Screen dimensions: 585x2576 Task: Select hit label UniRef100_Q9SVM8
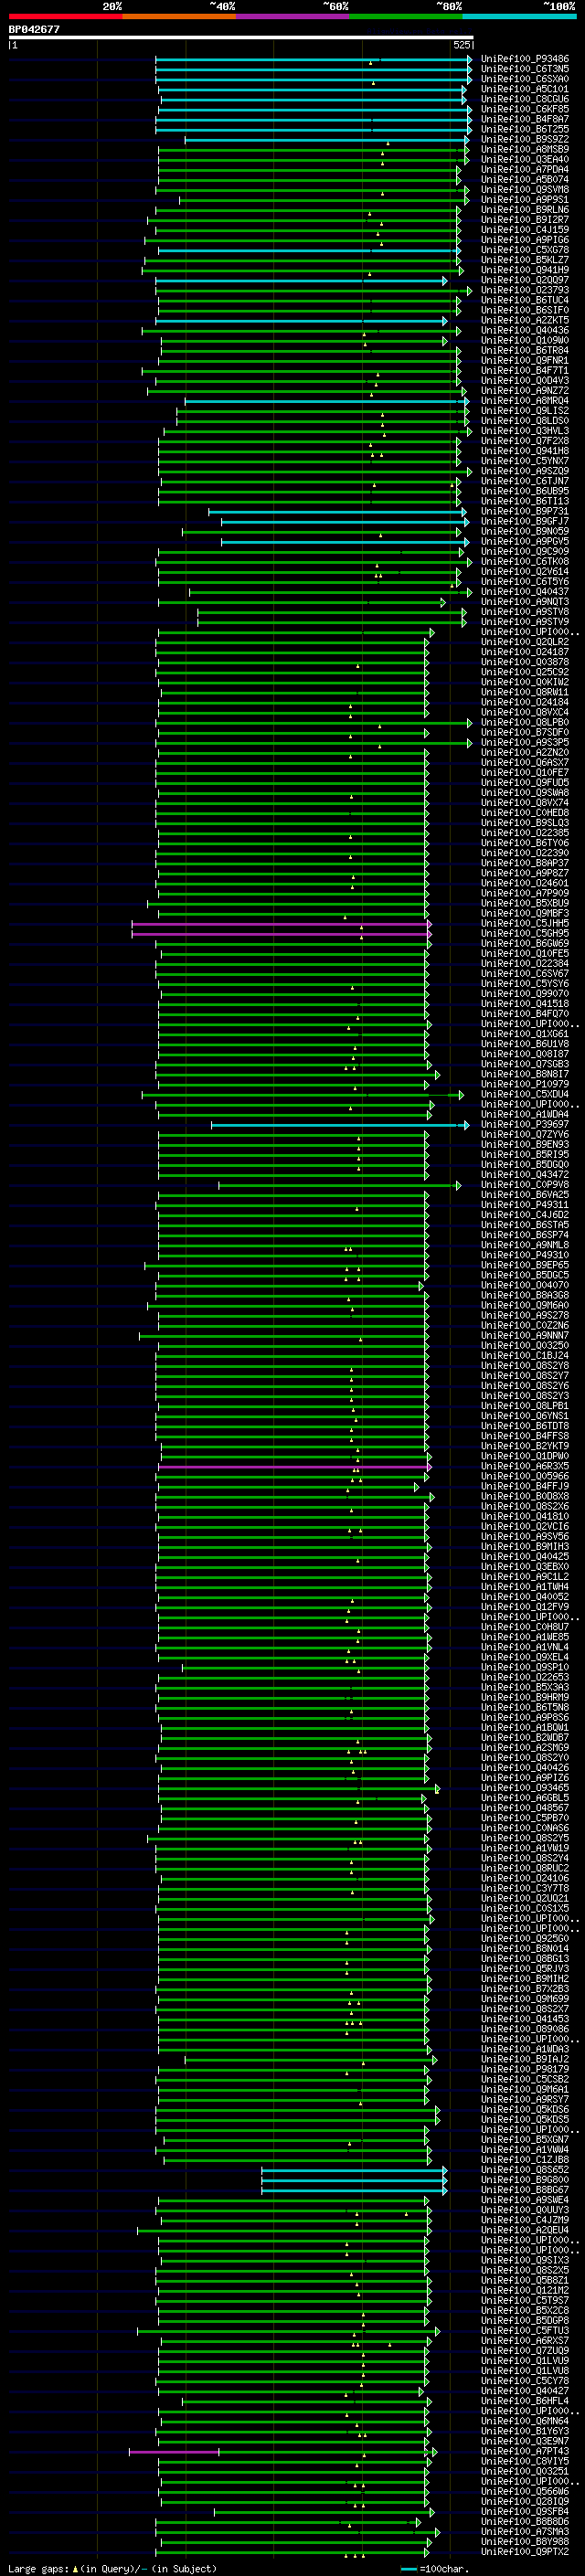525,190
